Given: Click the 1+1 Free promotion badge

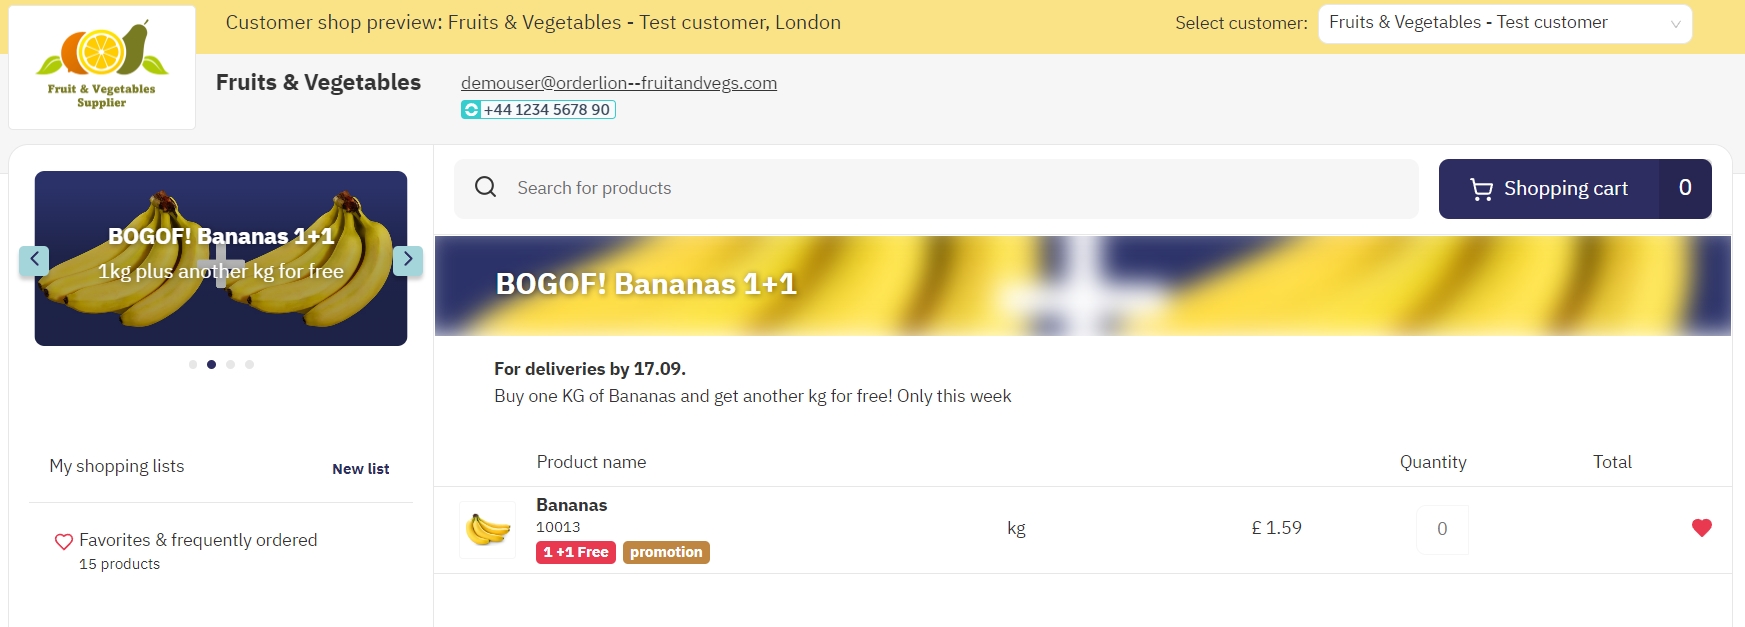Looking at the screenshot, I should [576, 552].
